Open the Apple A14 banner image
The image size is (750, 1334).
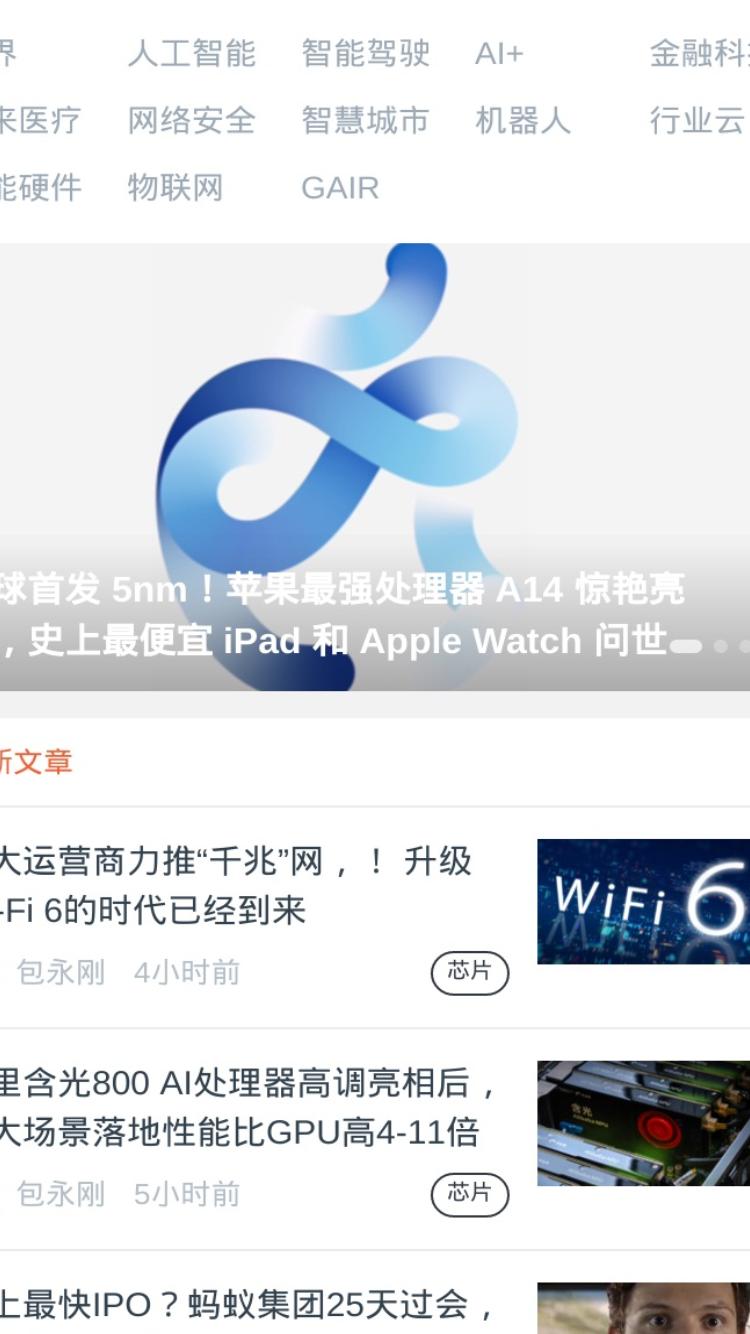375,467
